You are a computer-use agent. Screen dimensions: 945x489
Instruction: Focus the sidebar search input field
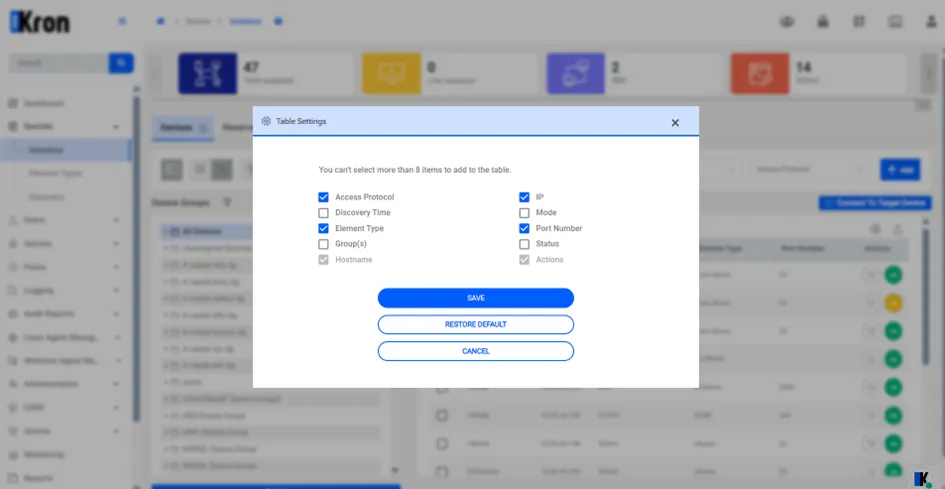(x=58, y=63)
